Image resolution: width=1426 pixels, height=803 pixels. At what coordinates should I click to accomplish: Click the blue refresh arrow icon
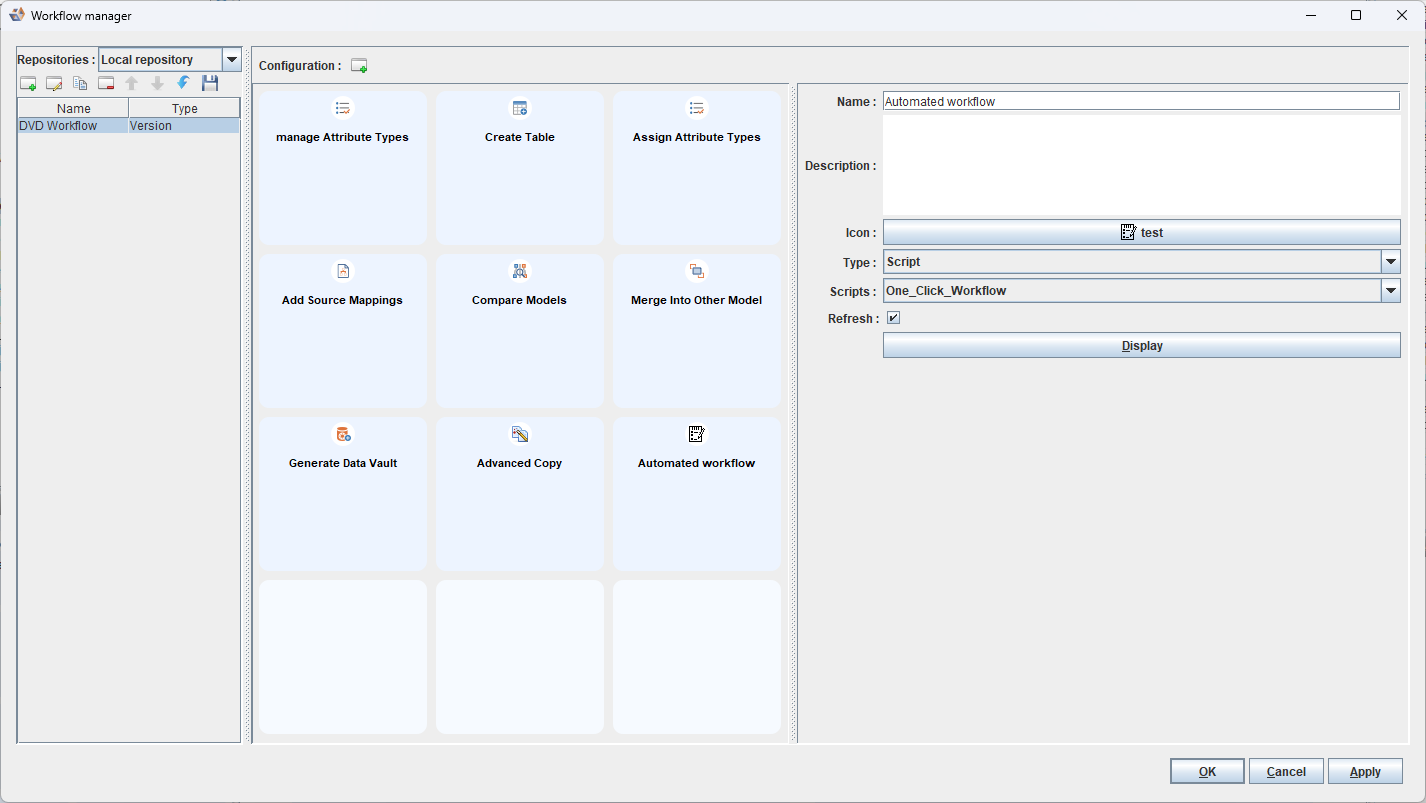(183, 83)
